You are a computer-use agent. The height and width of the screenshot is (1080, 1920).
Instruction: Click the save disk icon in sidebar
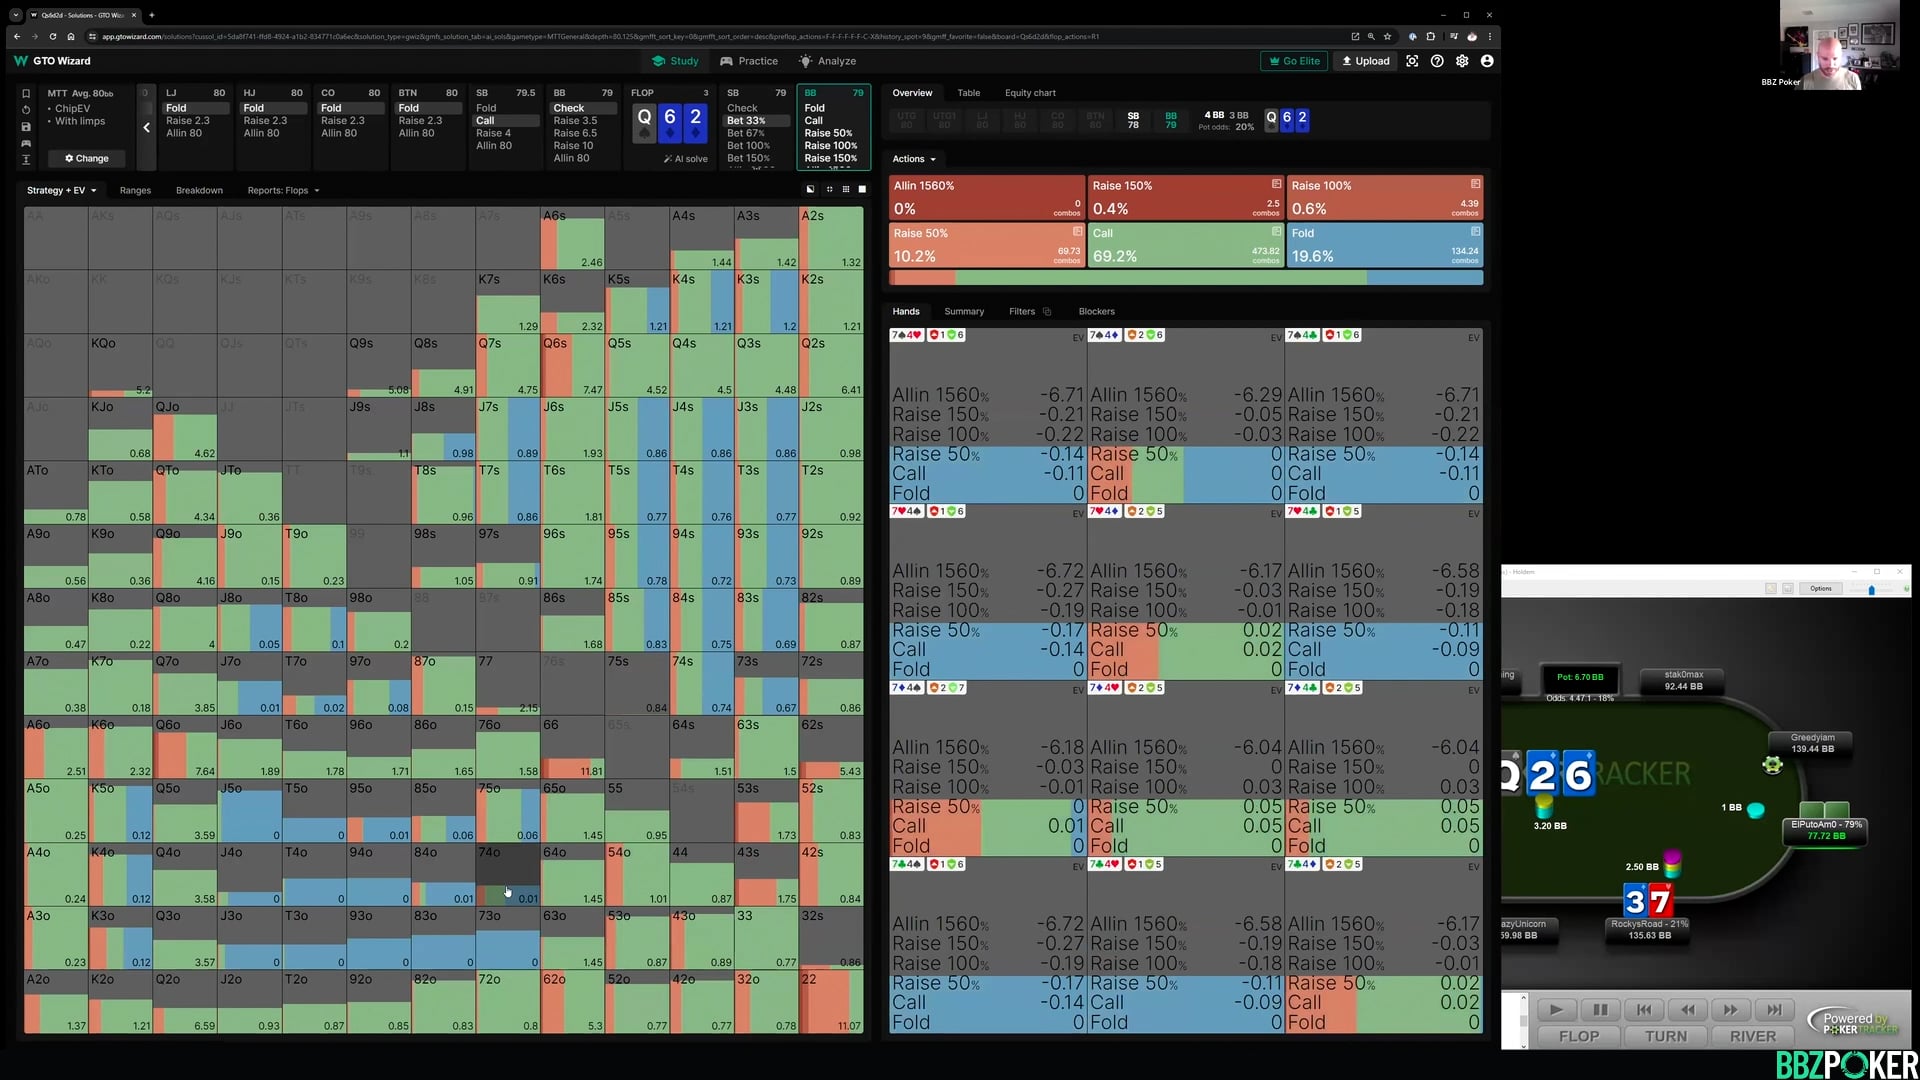26,127
